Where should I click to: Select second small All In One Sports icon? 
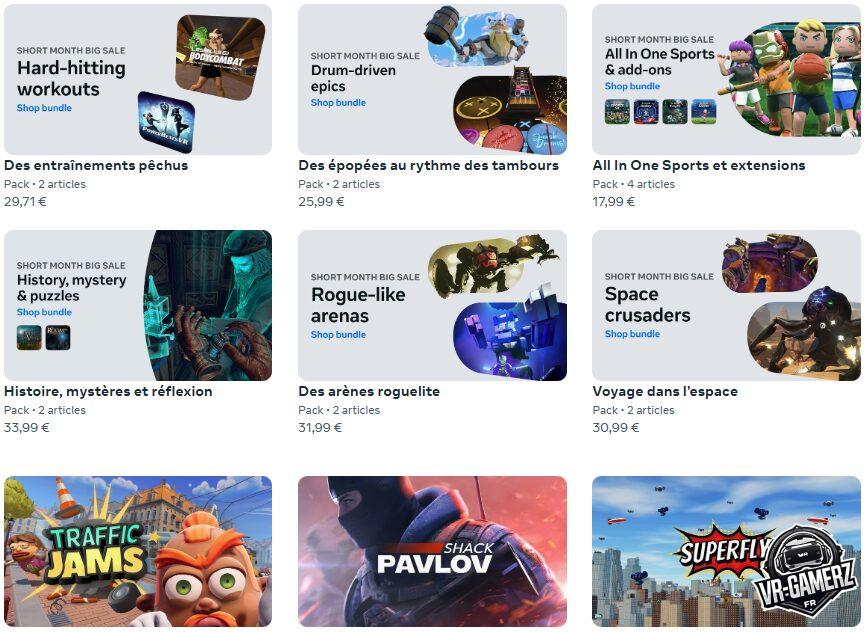point(646,112)
